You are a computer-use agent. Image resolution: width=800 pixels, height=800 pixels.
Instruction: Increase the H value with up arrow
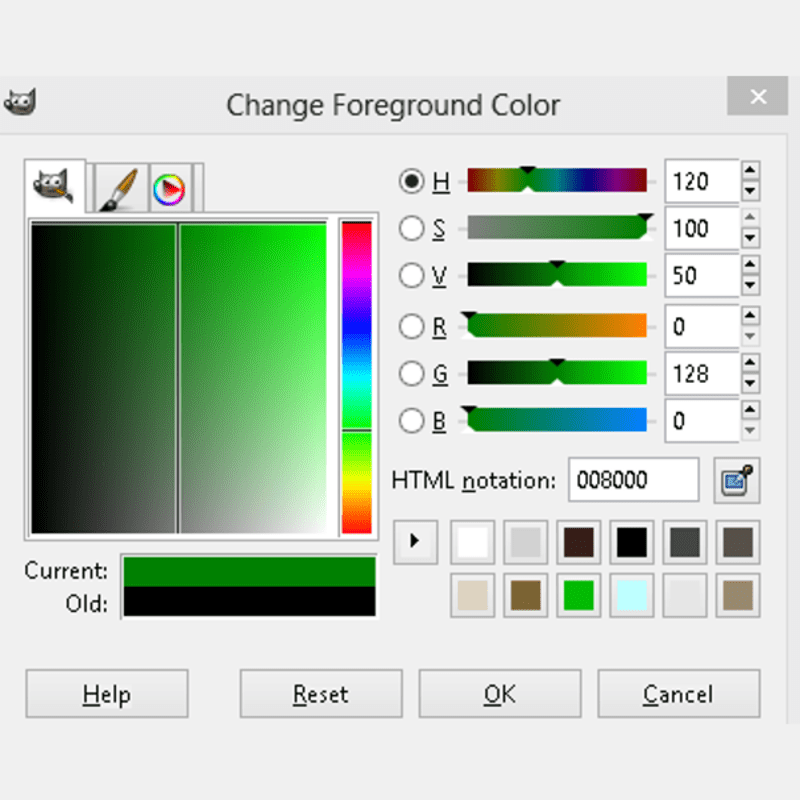pyautogui.click(x=750, y=171)
